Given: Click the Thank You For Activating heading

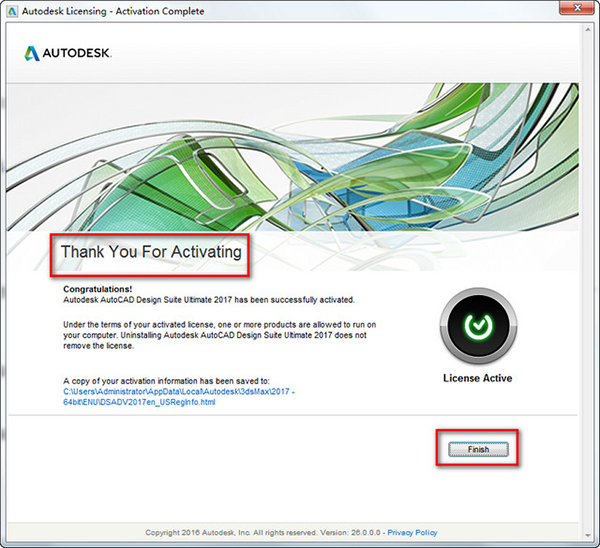Looking at the screenshot, I should pyautogui.click(x=151, y=252).
